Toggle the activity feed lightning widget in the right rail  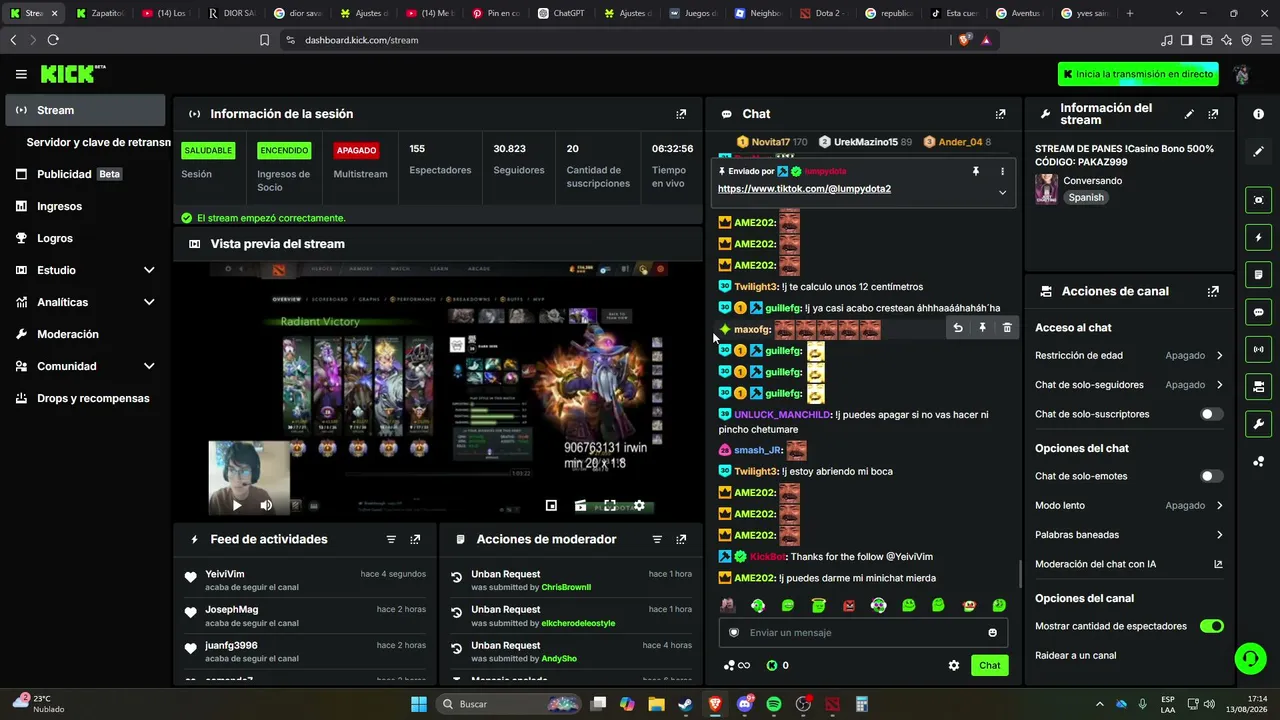[1258, 237]
